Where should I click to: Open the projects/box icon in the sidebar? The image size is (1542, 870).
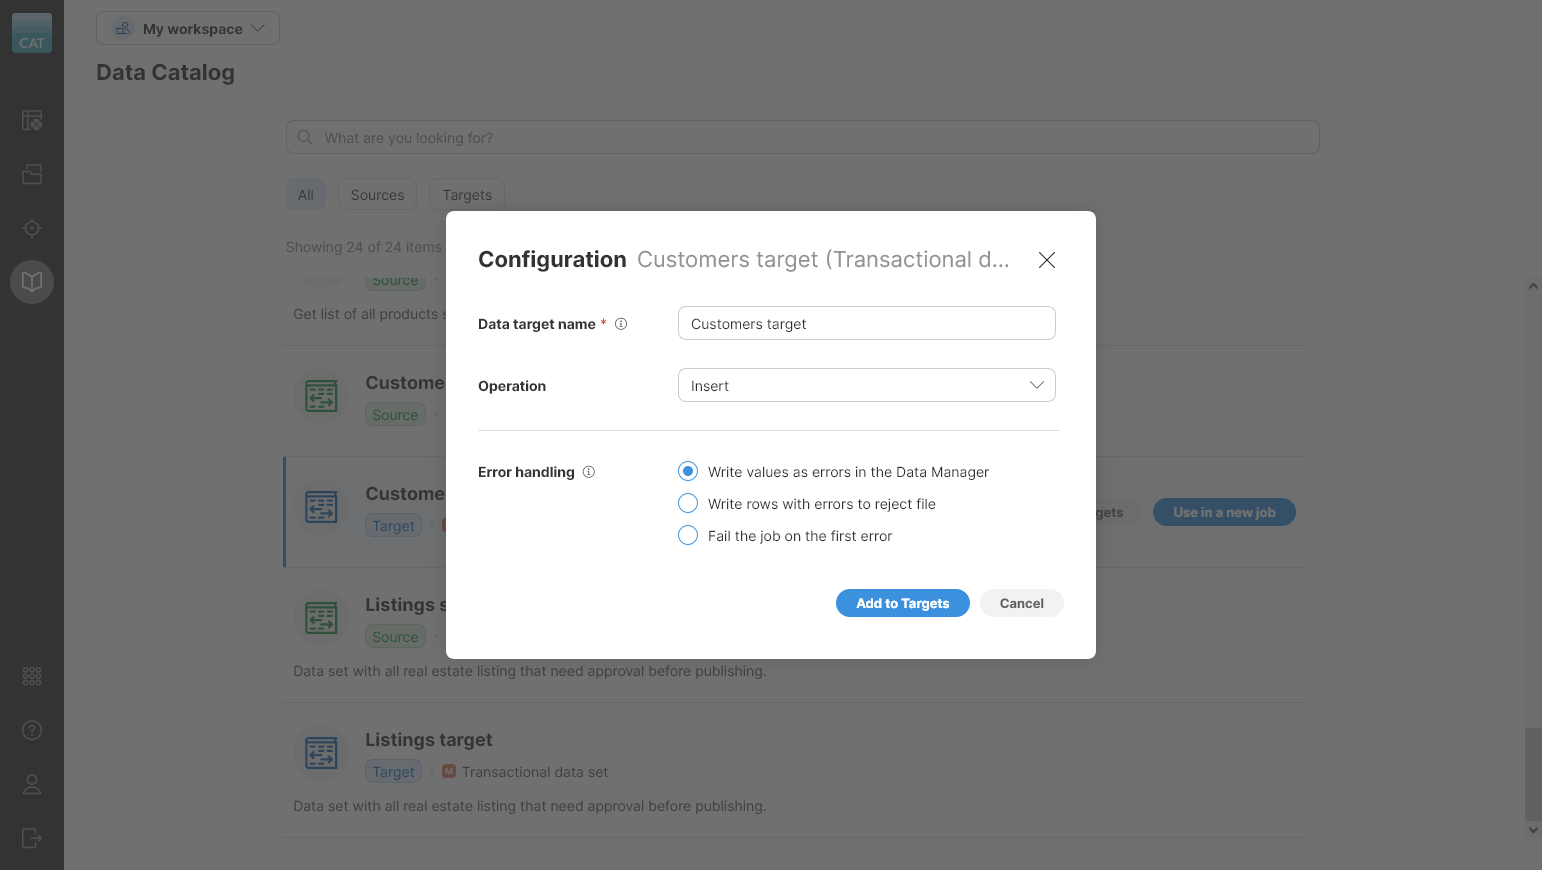(x=31, y=174)
